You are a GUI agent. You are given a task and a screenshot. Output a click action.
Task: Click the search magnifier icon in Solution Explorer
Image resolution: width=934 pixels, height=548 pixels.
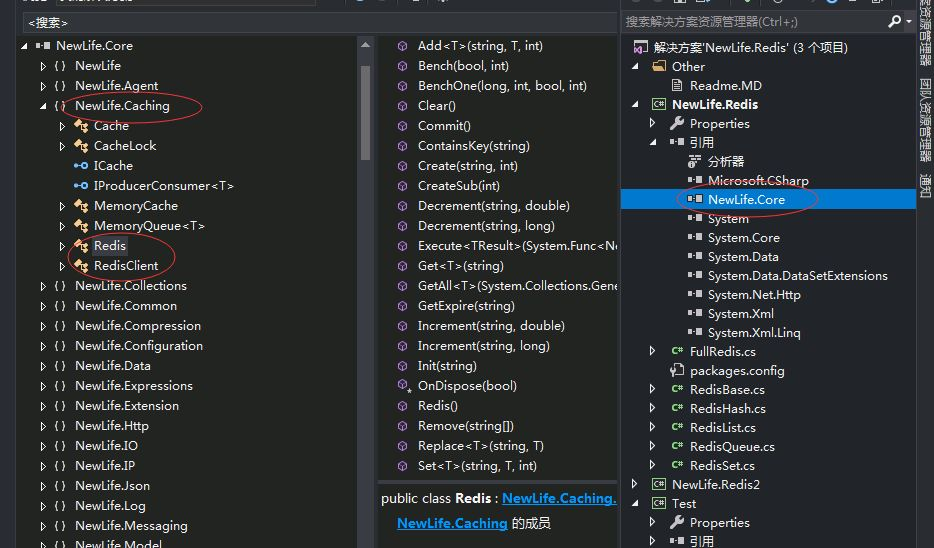click(894, 21)
